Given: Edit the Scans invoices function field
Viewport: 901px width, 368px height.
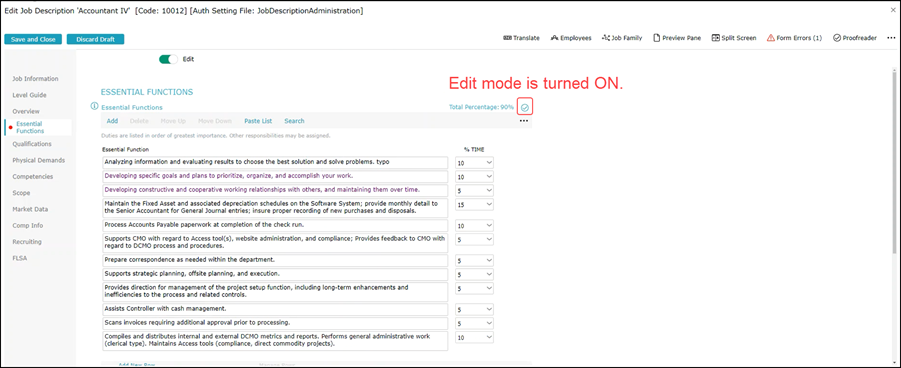Looking at the screenshot, I should tap(275, 323).
